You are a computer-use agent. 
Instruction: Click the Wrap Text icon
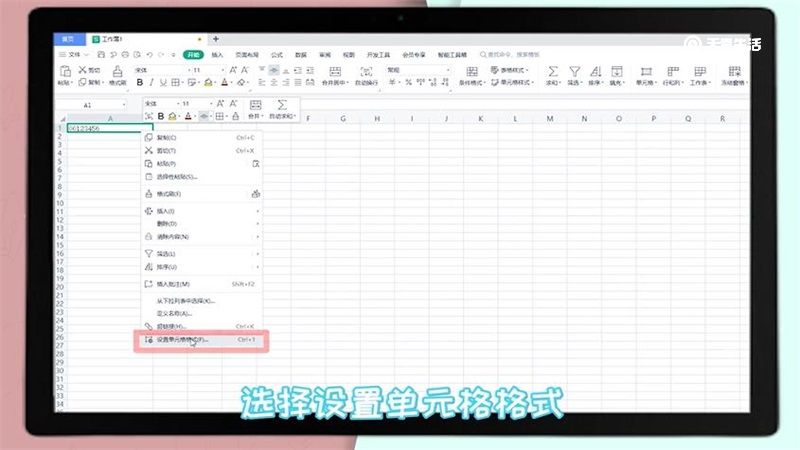(x=366, y=71)
